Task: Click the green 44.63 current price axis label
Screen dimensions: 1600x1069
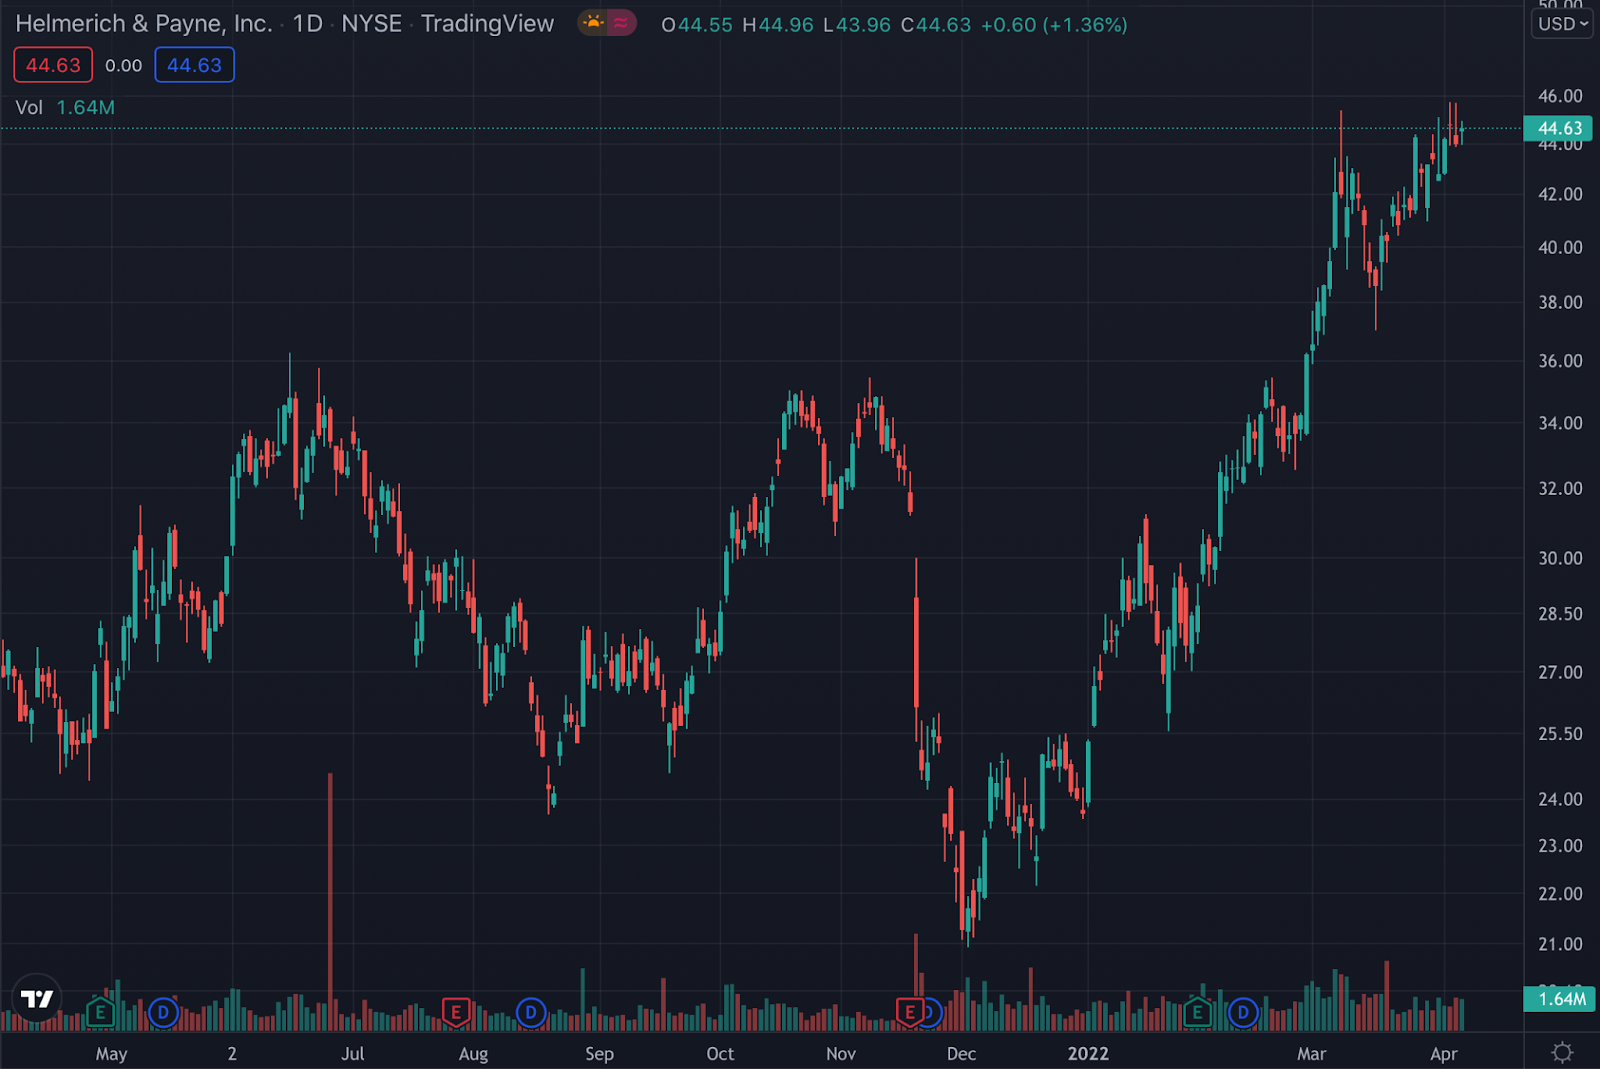Action: tap(1559, 128)
